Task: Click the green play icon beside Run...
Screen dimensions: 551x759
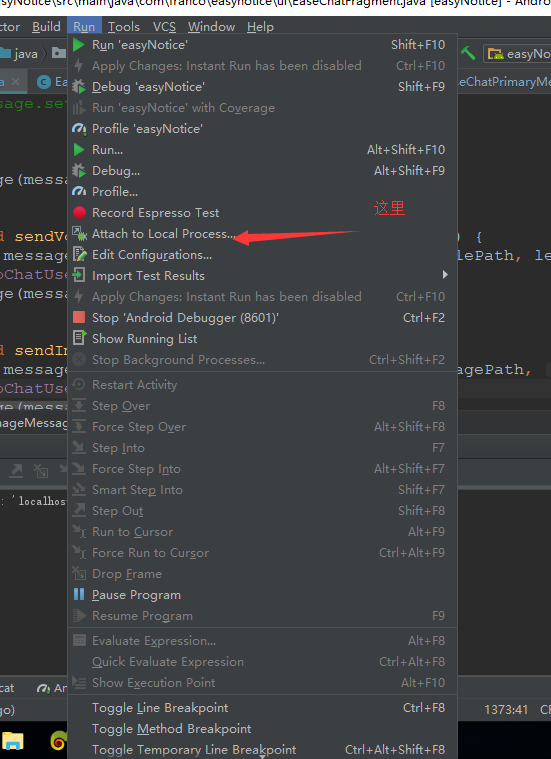Action: click(x=78, y=150)
